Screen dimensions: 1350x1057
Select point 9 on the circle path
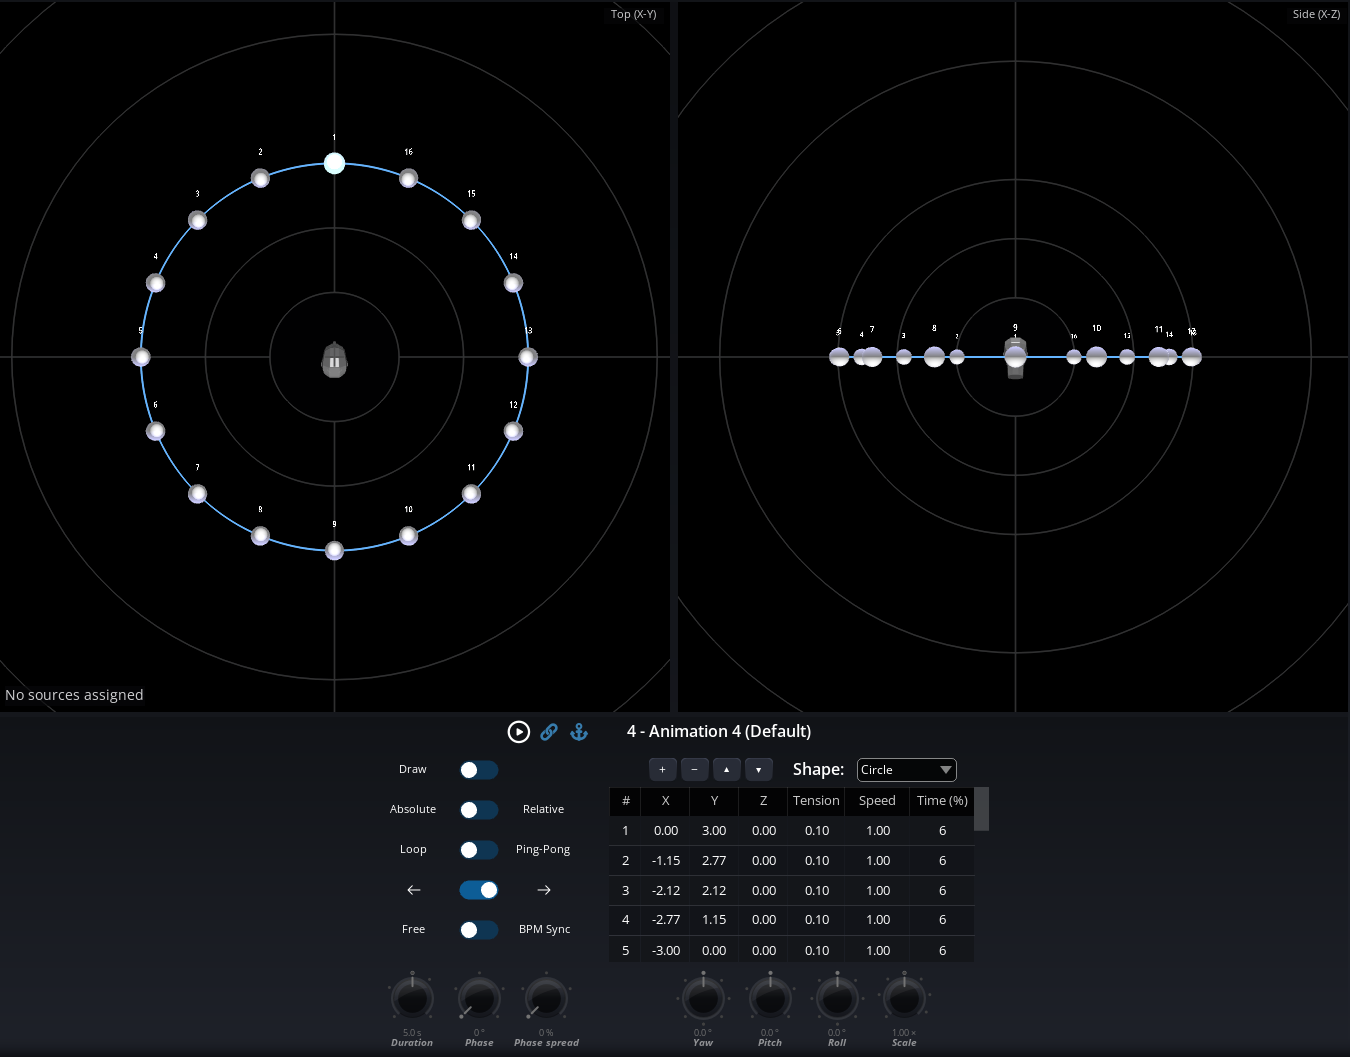(335, 550)
